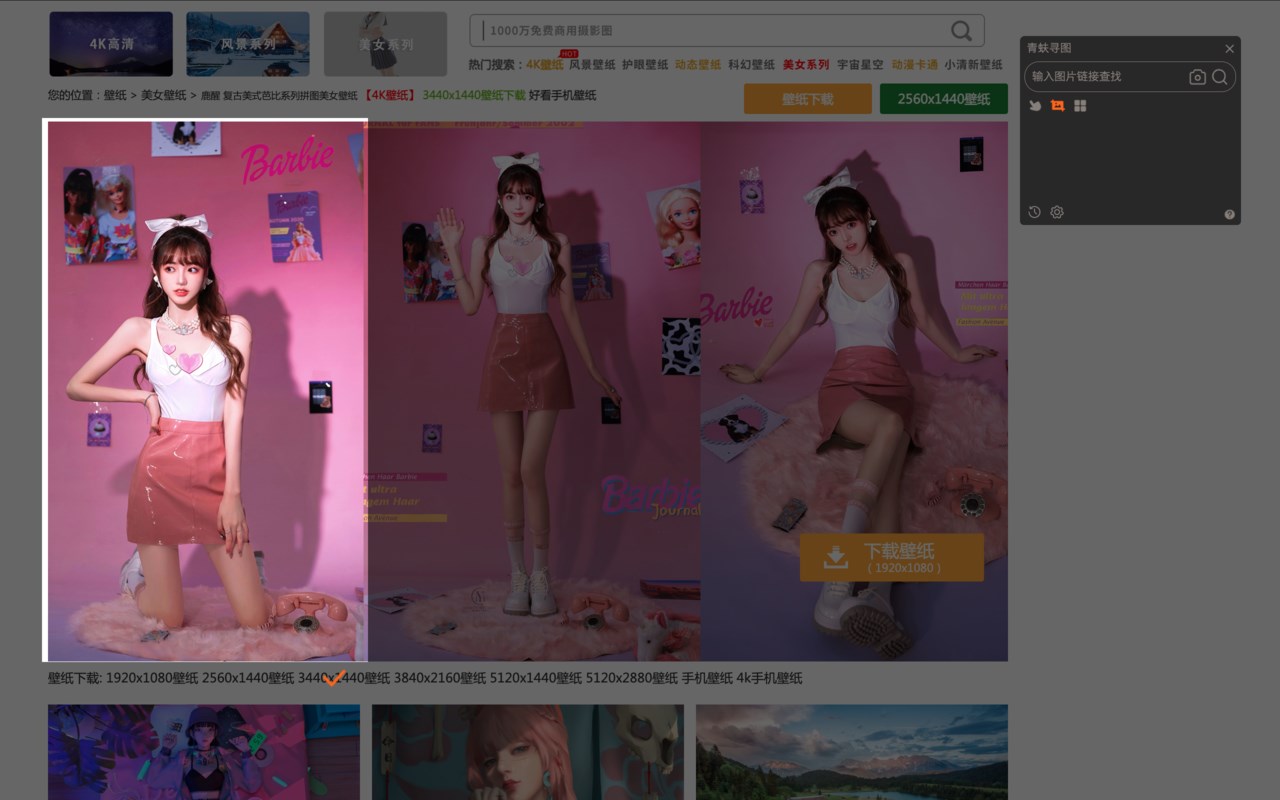This screenshot has height=800, width=1280.
Task: Open the mountain lake landscape thumbnail
Action: 852,752
